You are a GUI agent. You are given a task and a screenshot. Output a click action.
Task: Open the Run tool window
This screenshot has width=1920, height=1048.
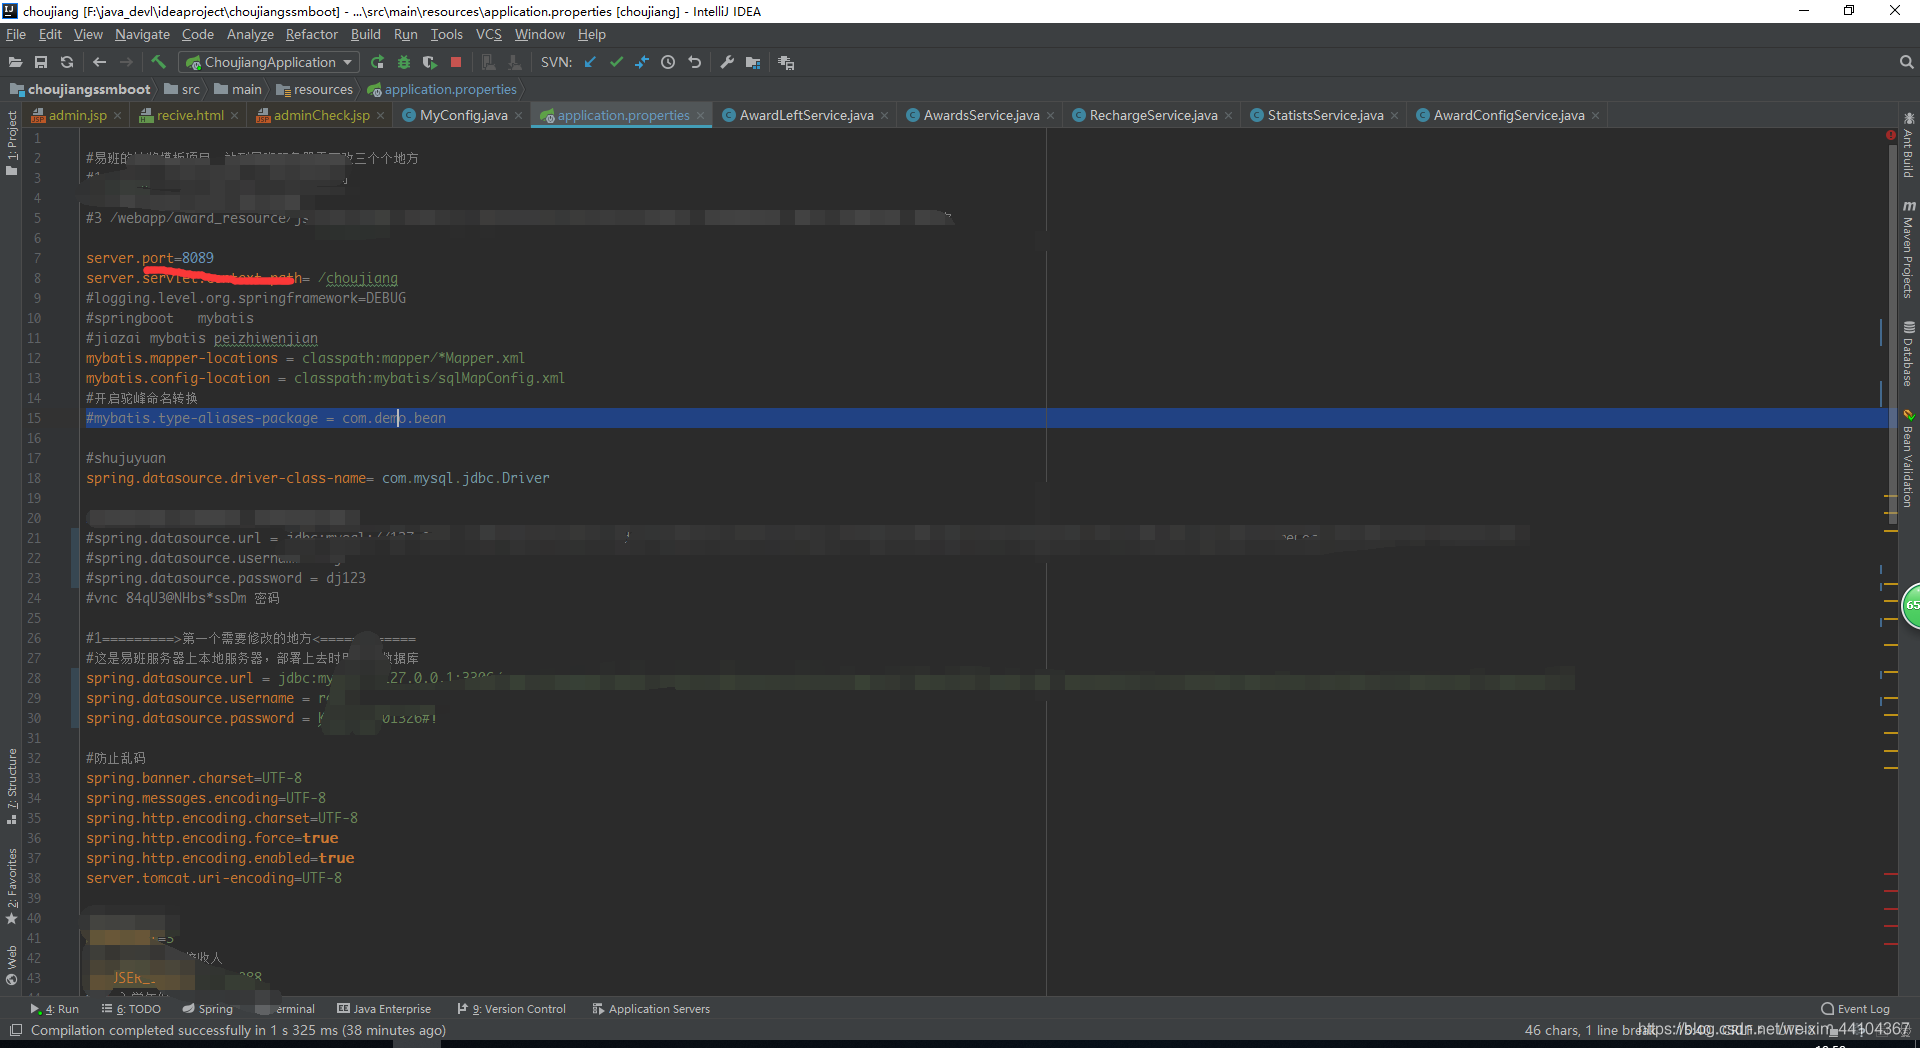tap(54, 1009)
